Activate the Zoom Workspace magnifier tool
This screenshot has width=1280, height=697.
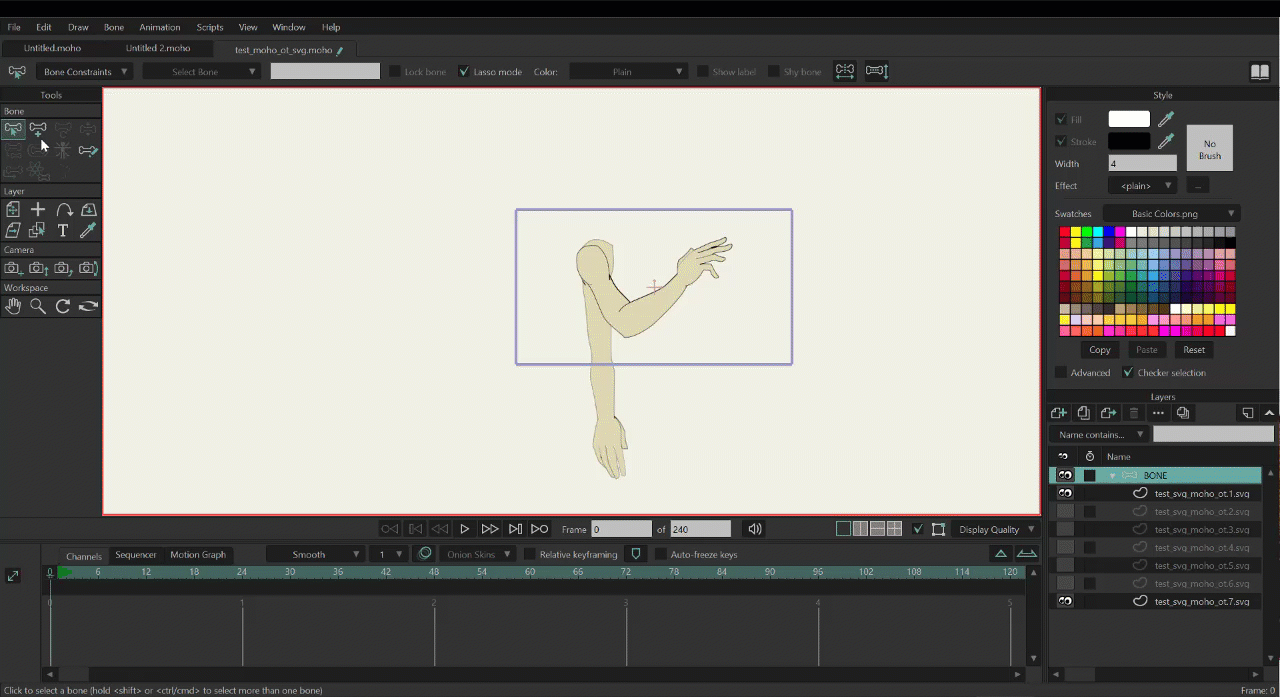[x=38, y=307]
